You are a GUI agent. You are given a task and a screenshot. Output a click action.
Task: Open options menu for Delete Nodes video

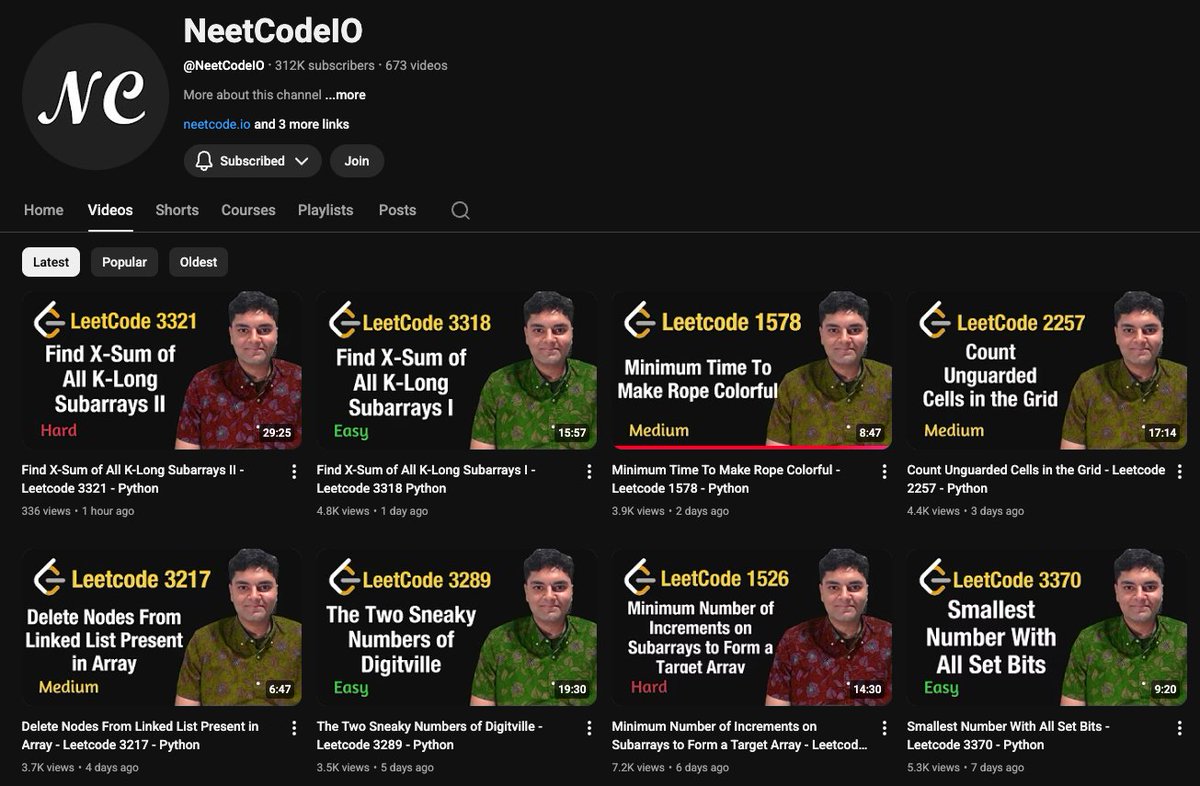[x=294, y=727]
